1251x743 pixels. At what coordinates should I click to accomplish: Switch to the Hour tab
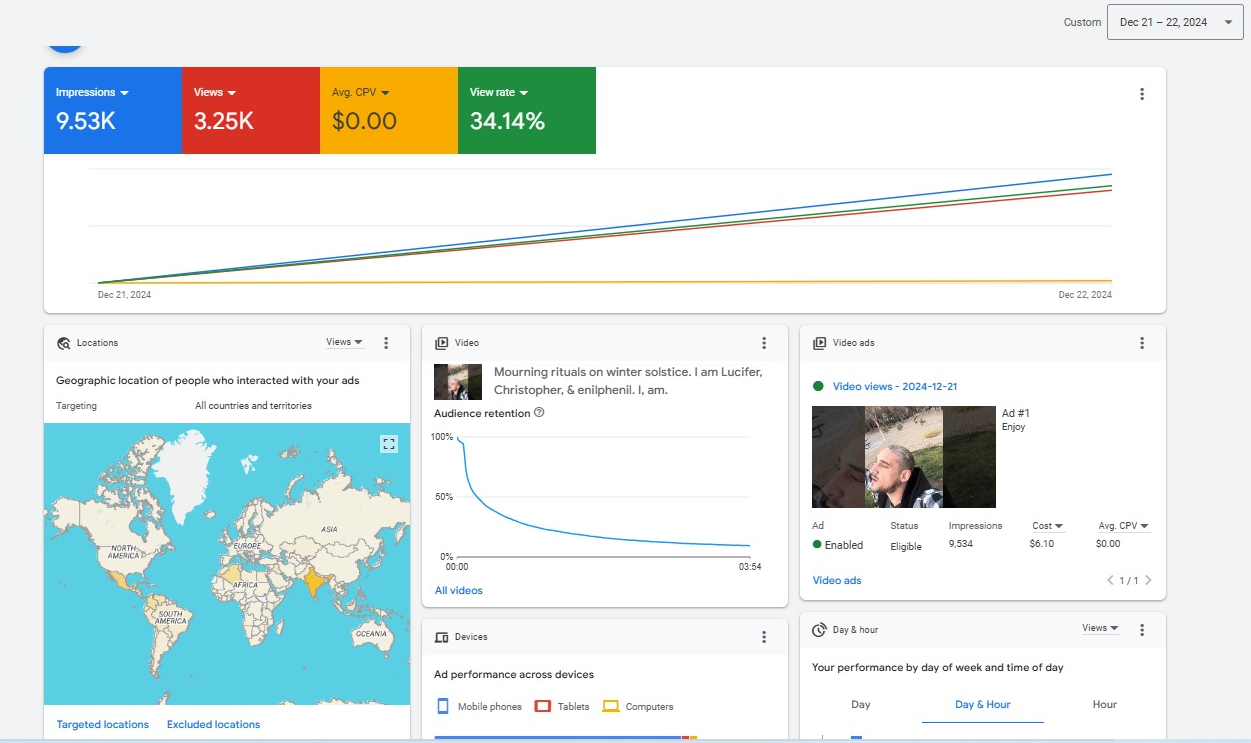(1104, 704)
